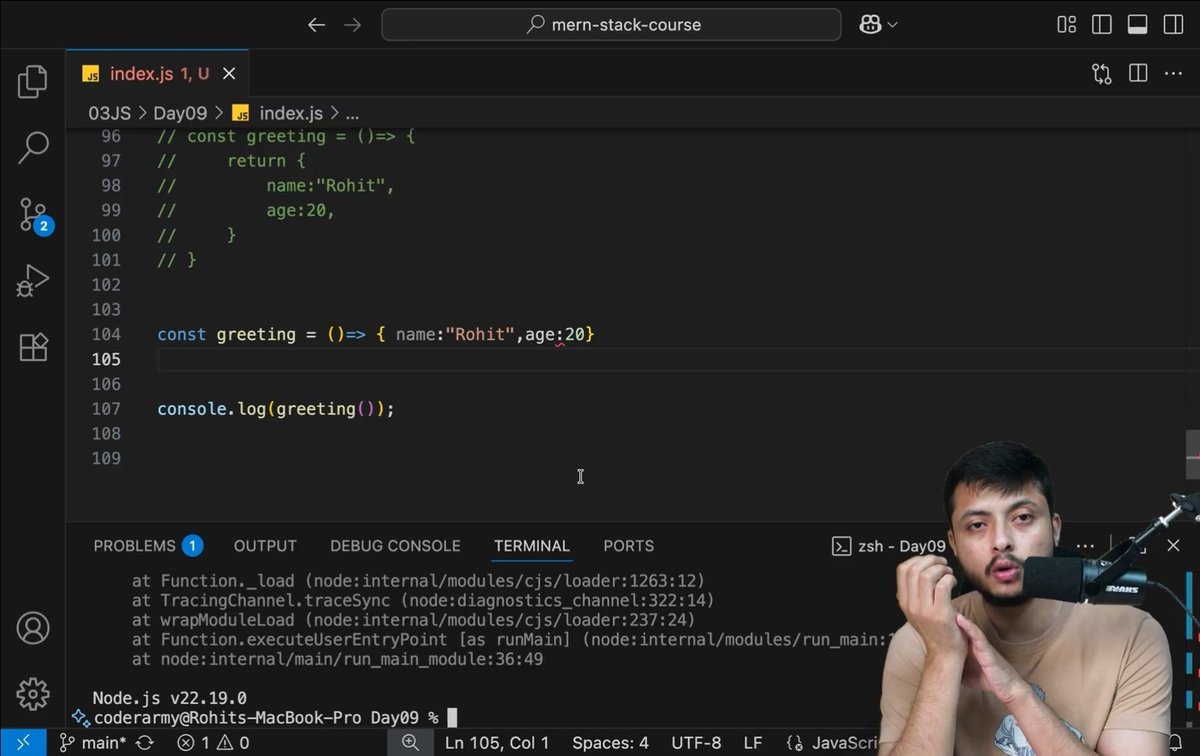
Task: Close the bottom panel
Action: [1173, 546]
